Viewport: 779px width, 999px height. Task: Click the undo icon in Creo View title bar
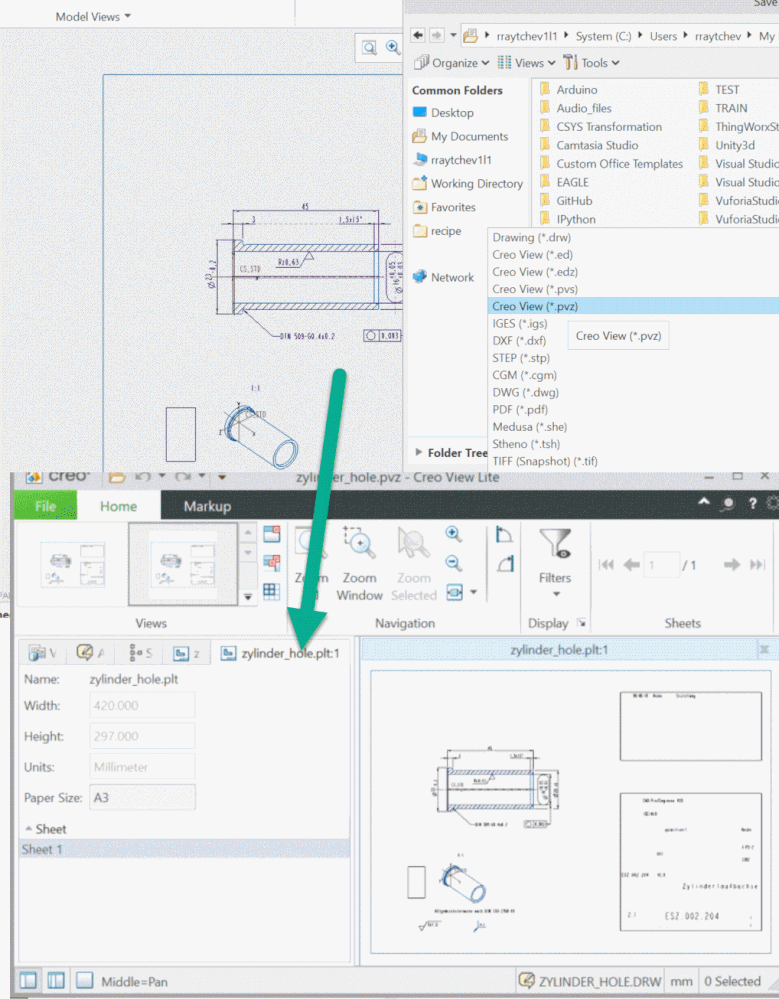coord(143,477)
